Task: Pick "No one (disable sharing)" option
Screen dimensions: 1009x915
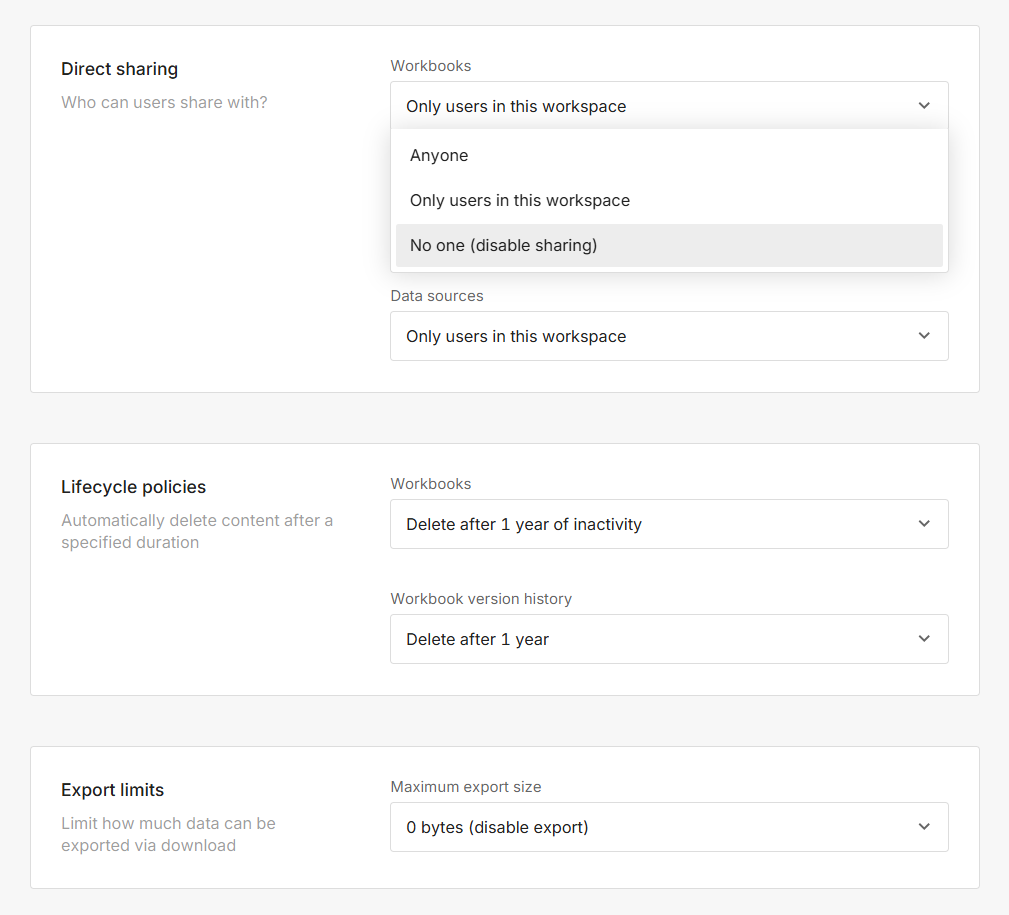Action: (x=503, y=245)
